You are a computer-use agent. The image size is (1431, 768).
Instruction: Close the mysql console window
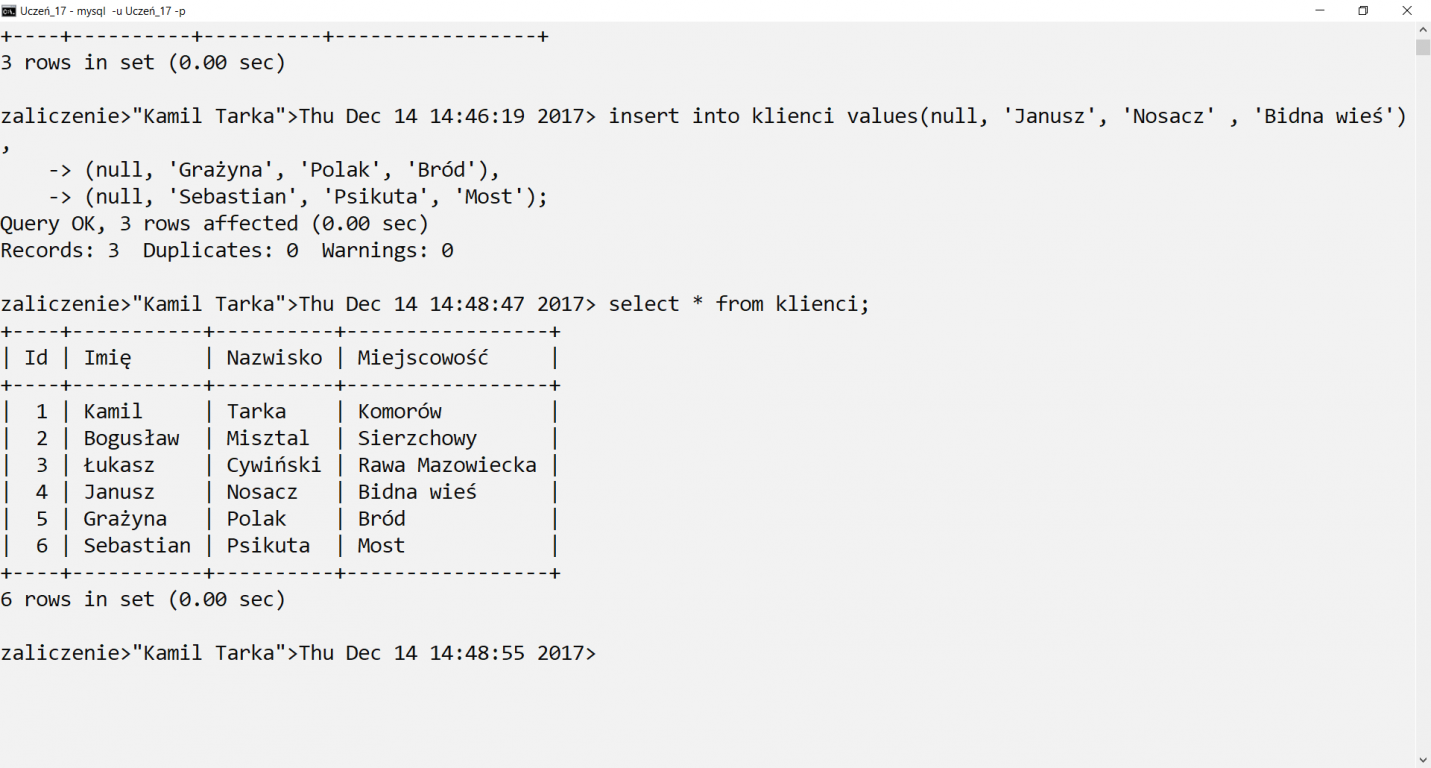click(1408, 10)
